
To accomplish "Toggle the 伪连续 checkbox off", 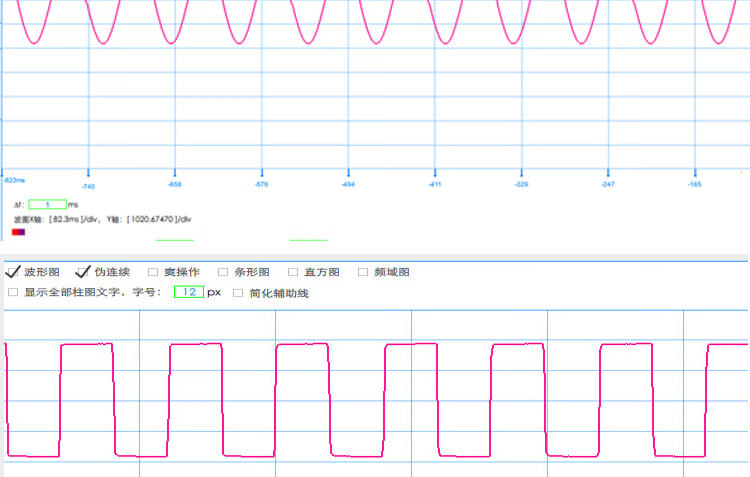I will [x=83, y=272].
